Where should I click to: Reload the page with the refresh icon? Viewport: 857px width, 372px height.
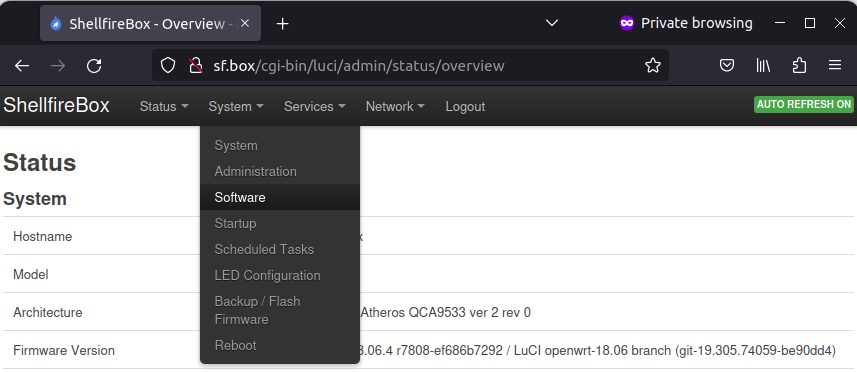94,66
